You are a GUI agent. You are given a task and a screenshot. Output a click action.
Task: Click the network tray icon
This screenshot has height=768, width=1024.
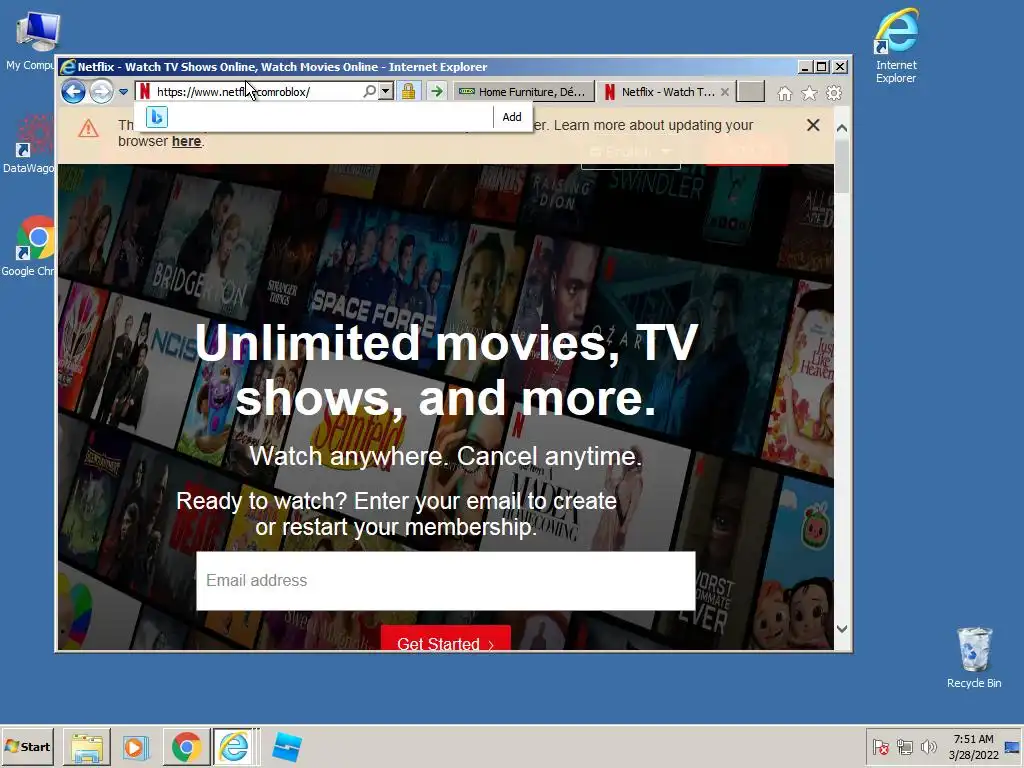tap(904, 746)
